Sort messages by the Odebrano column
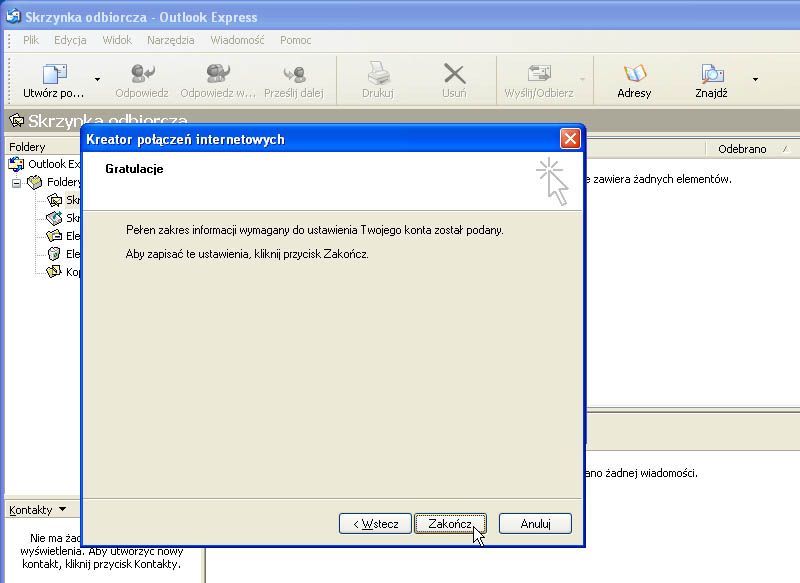The image size is (800, 583). coord(742,149)
